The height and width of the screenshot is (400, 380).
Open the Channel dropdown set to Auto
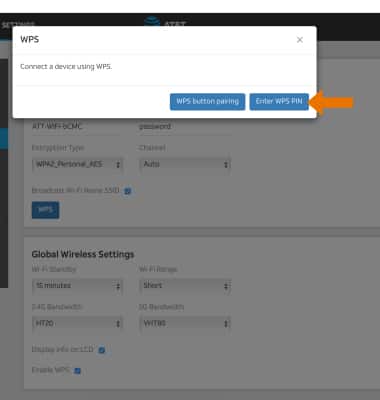[x=185, y=164]
